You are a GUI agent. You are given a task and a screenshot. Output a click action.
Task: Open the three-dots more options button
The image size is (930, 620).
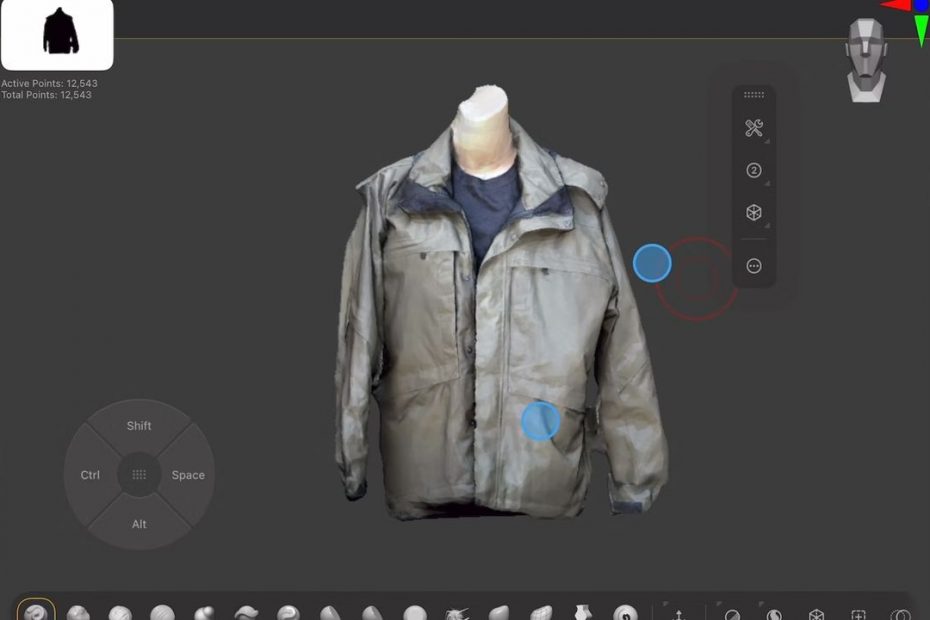click(754, 266)
